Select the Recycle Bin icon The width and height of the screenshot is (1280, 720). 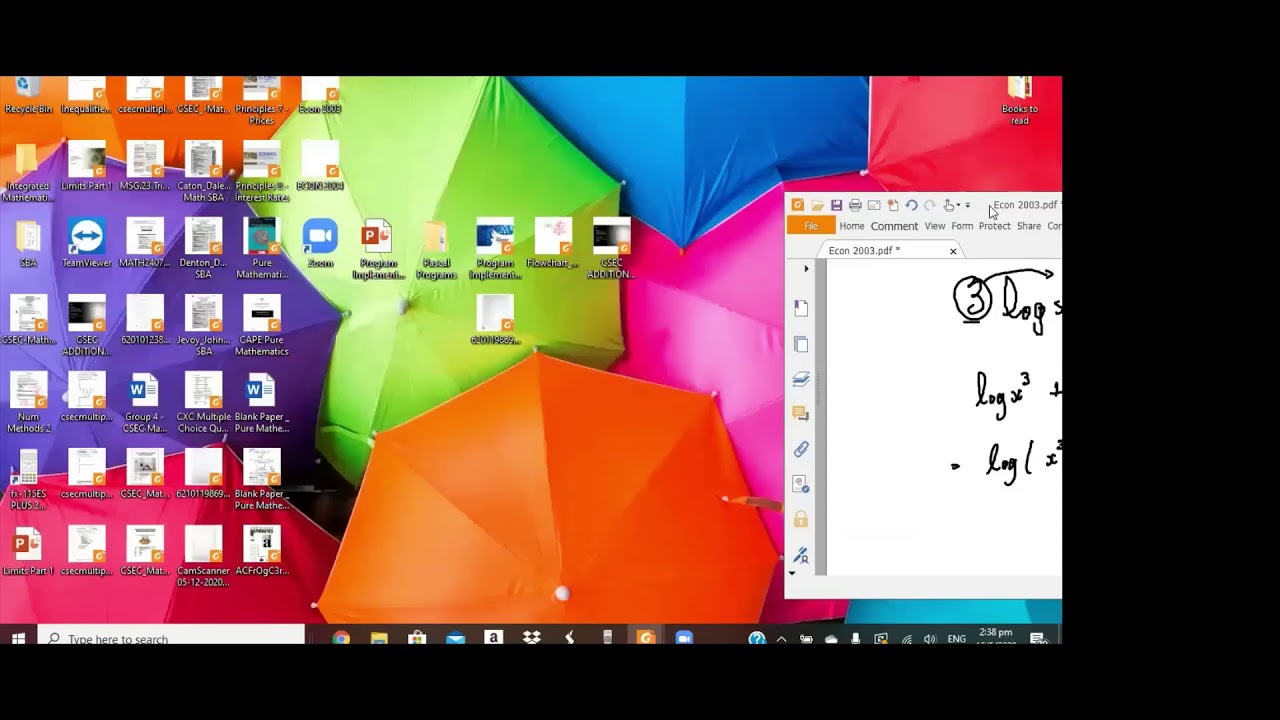28,96
